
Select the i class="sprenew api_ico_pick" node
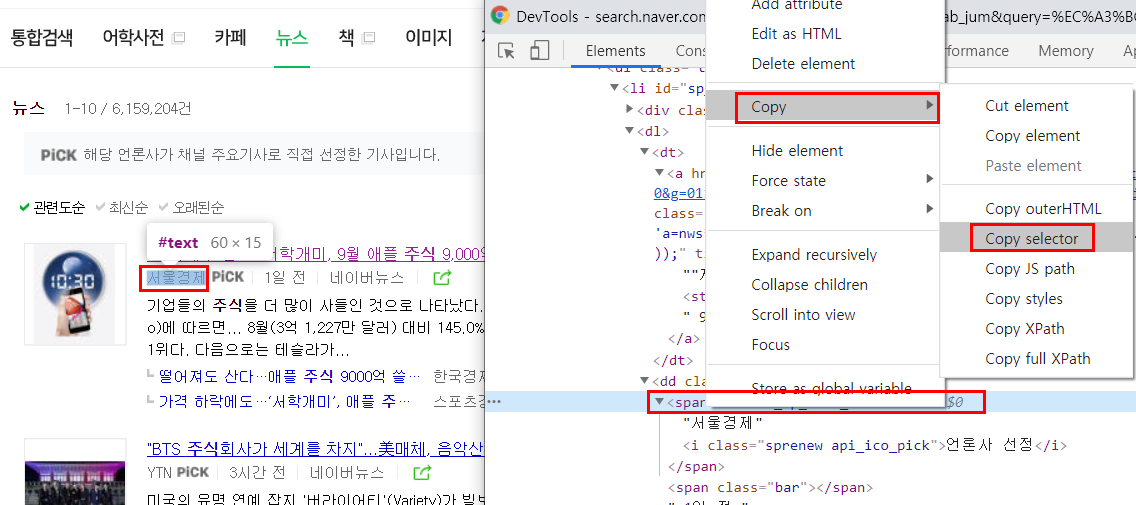click(x=875, y=445)
